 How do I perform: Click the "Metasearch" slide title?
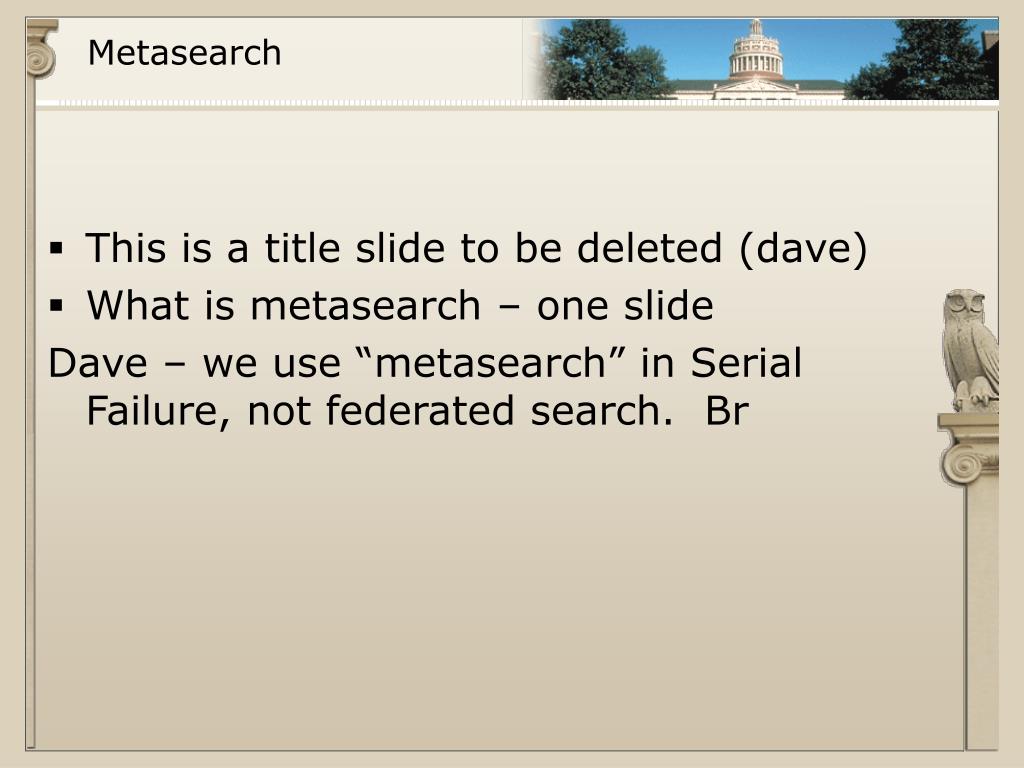click(x=185, y=53)
